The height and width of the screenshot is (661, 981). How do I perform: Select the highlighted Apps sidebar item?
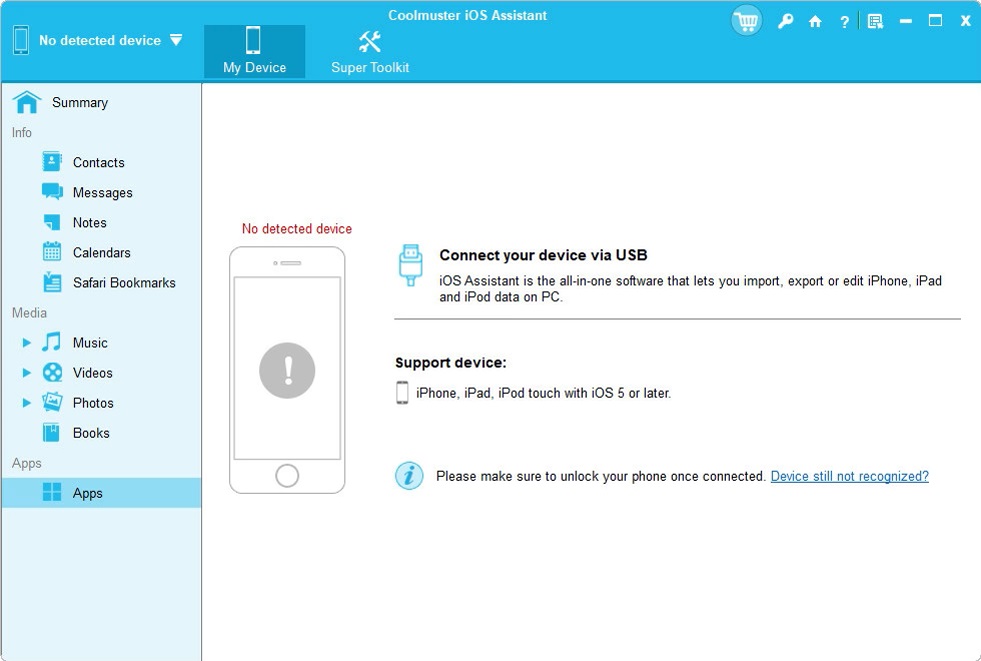click(x=101, y=493)
